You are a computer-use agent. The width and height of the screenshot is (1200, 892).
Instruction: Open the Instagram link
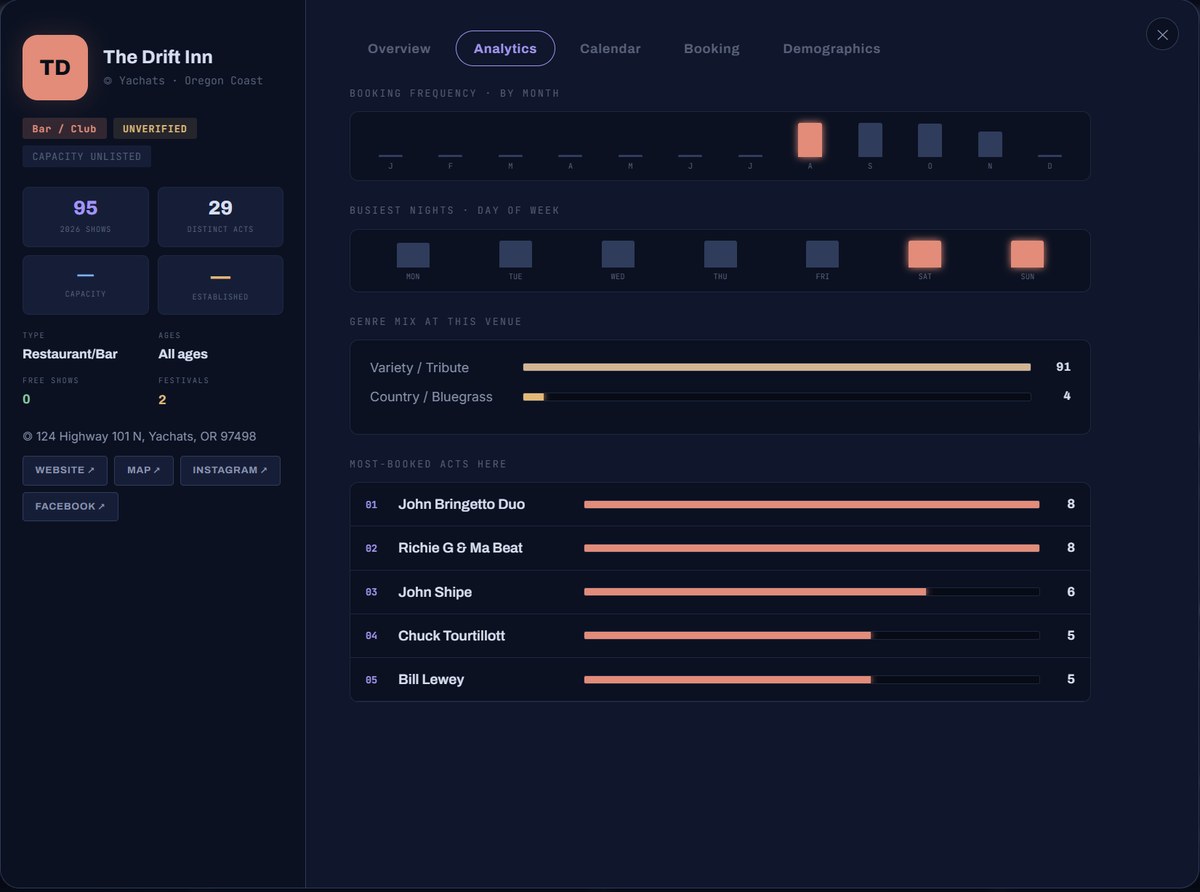(230, 470)
